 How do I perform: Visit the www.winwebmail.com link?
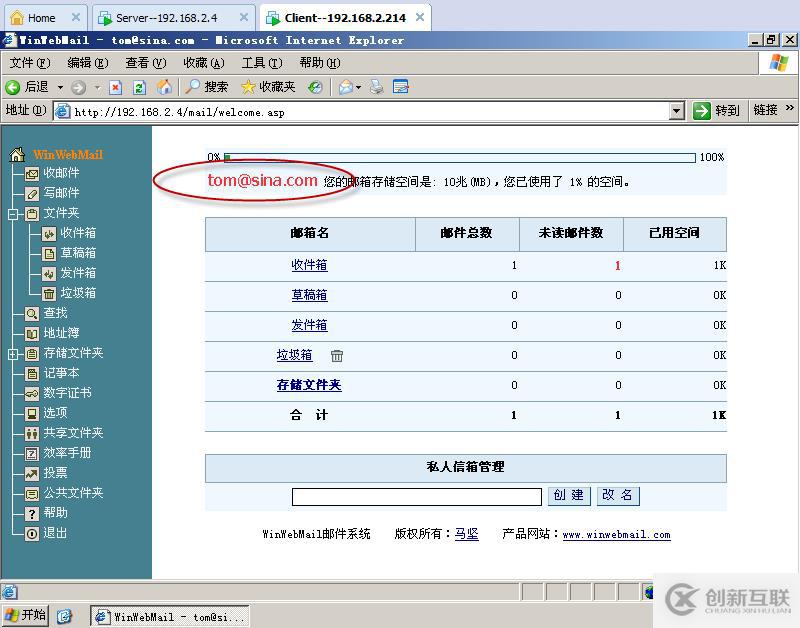point(616,536)
